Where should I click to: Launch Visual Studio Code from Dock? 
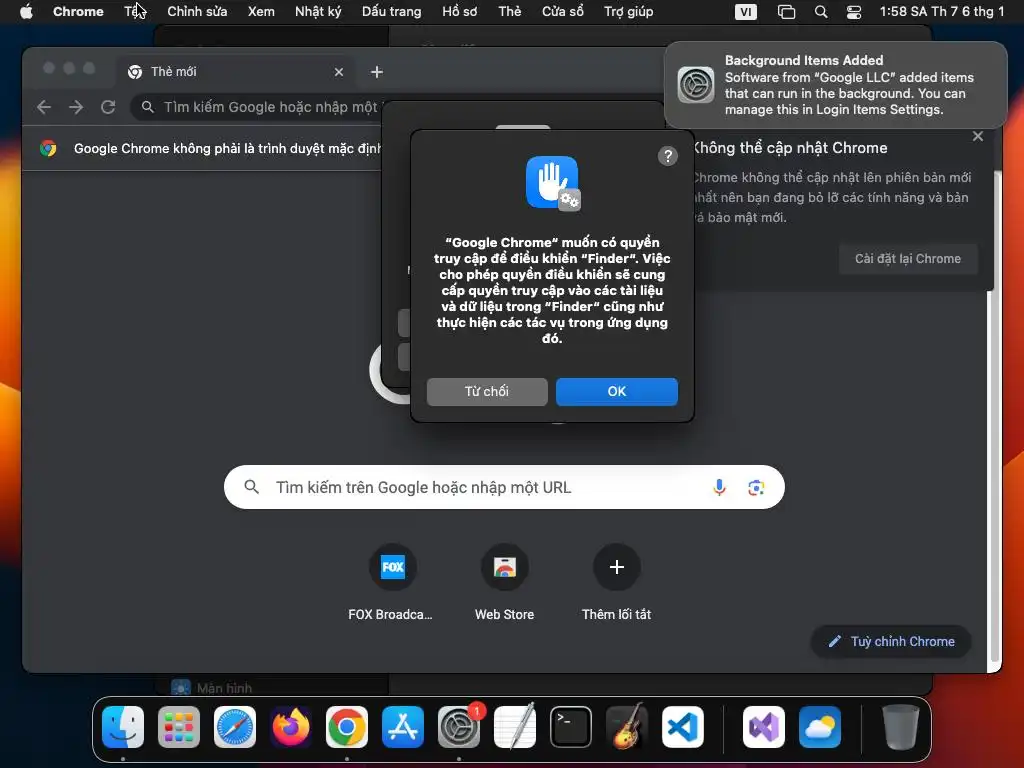pos(682,727)
